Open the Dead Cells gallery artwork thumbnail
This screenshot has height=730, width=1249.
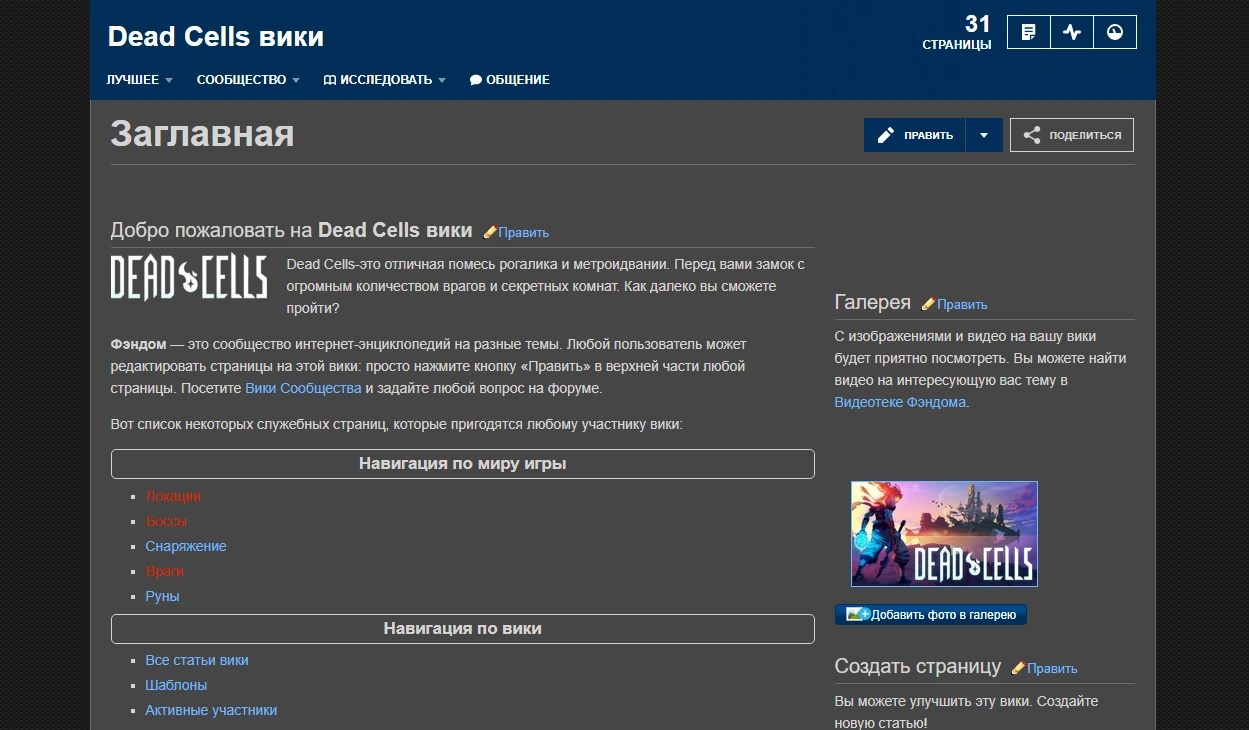pyautogui.click(x=944, y=534)
